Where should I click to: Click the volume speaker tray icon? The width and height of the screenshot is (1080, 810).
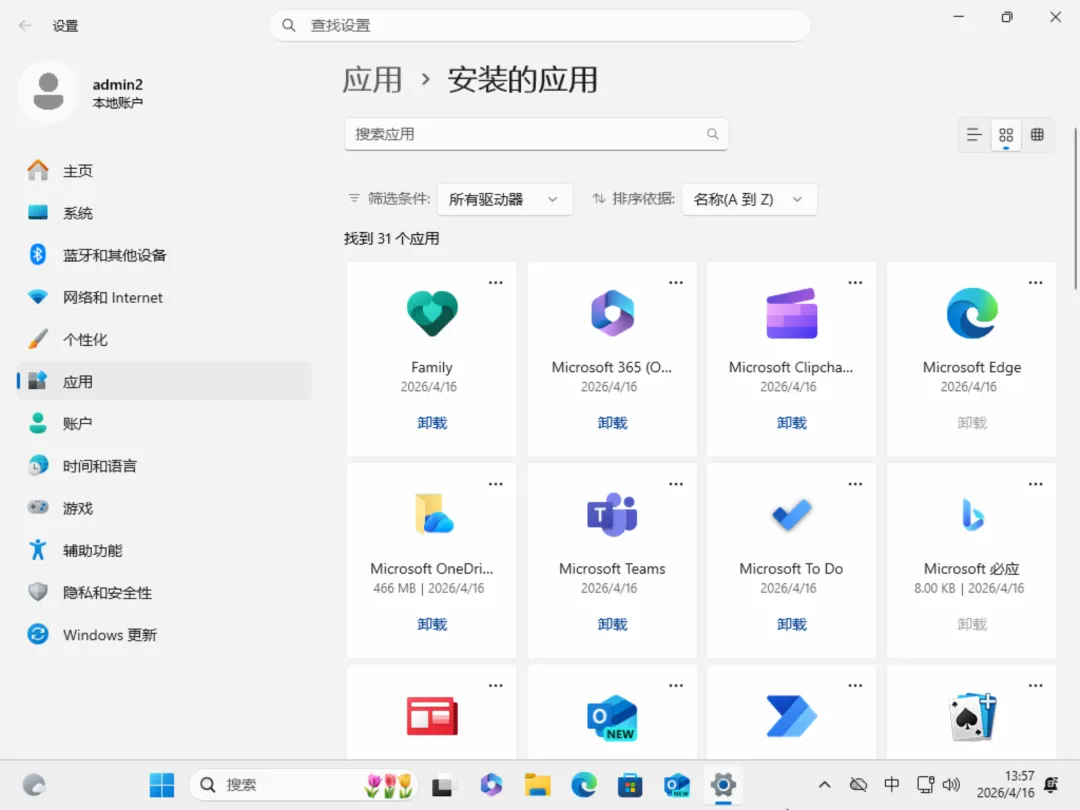[x=951, y=785]
